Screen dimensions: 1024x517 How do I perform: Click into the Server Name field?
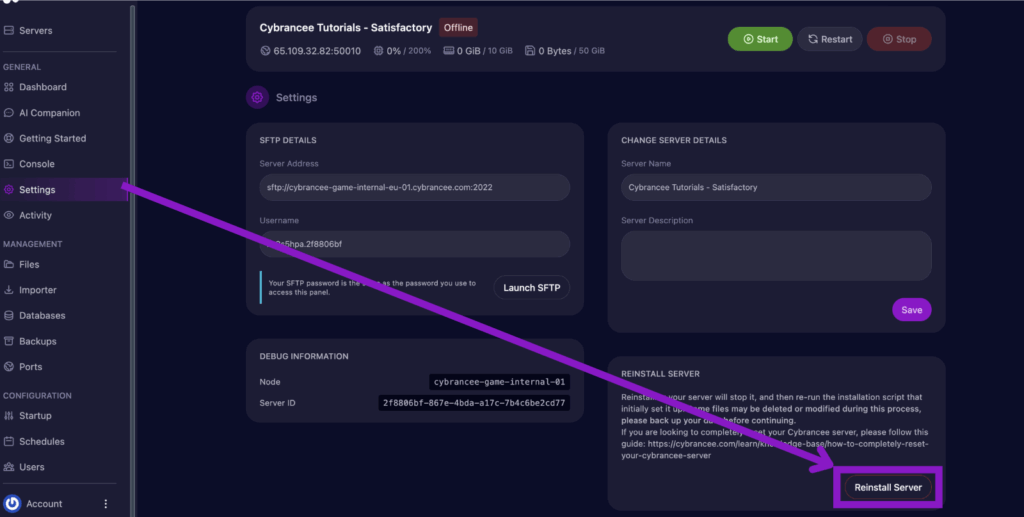click(776, 187)
